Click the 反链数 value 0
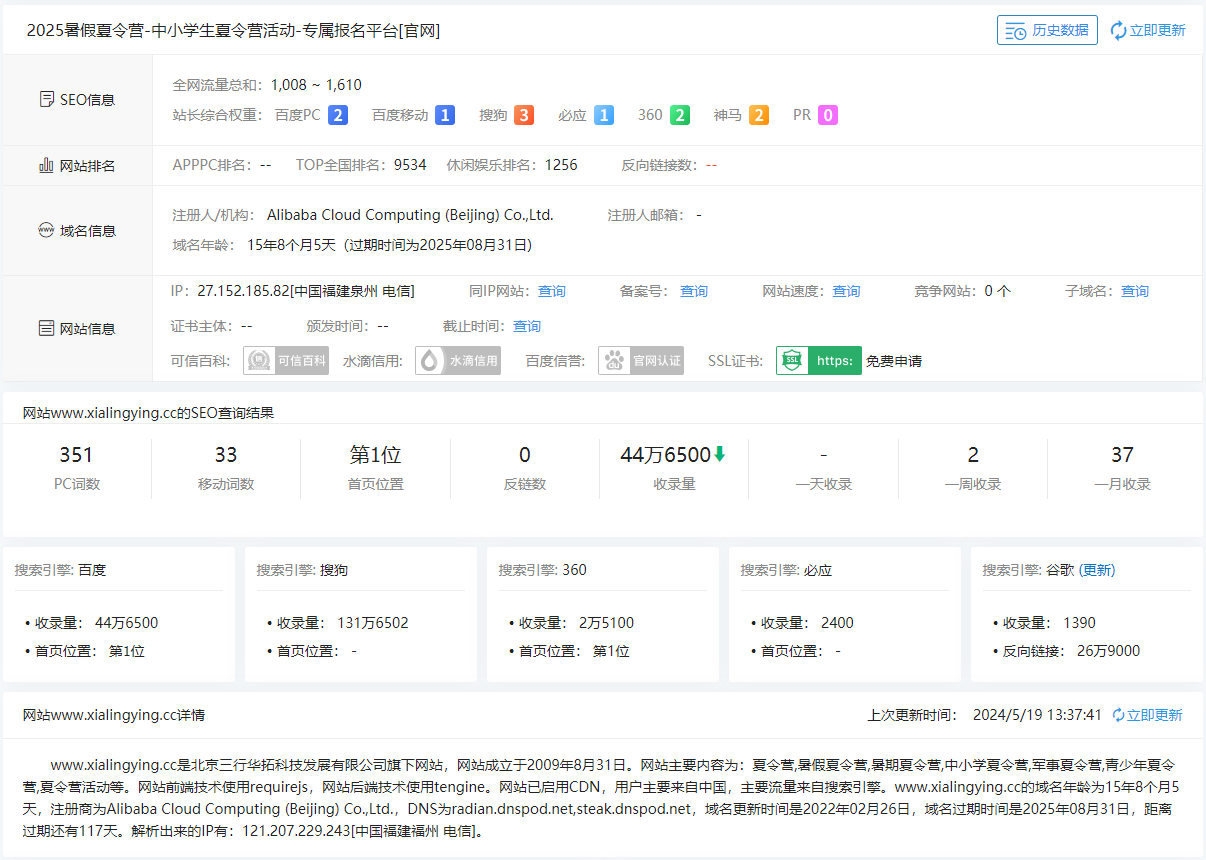Screen dimensions: 1206x860 (x=525, y=455)
